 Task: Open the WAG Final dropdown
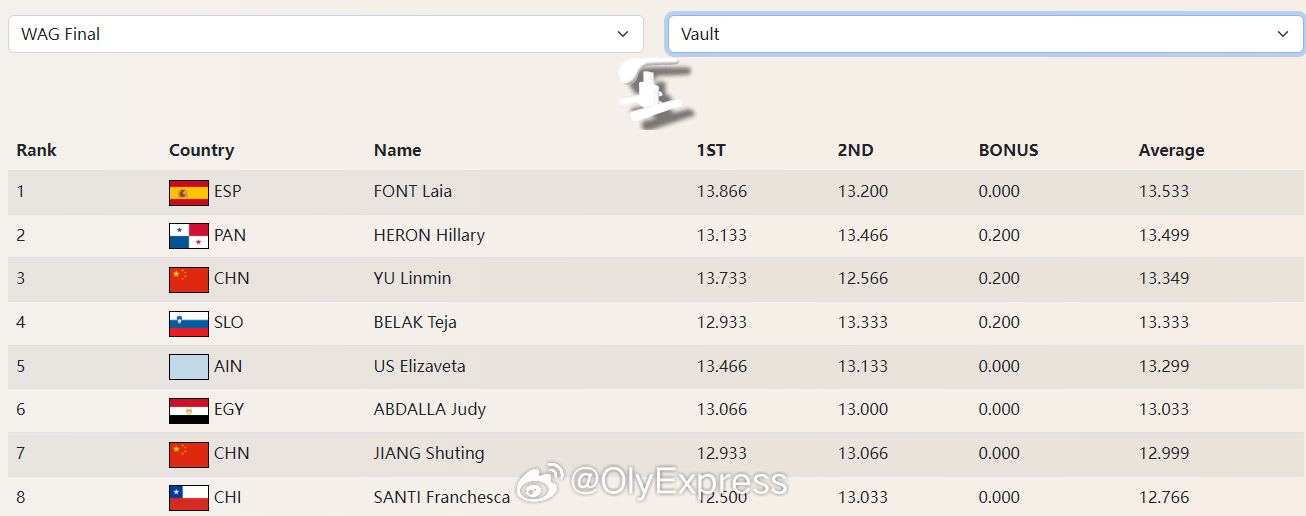click(x=325, y=34)
